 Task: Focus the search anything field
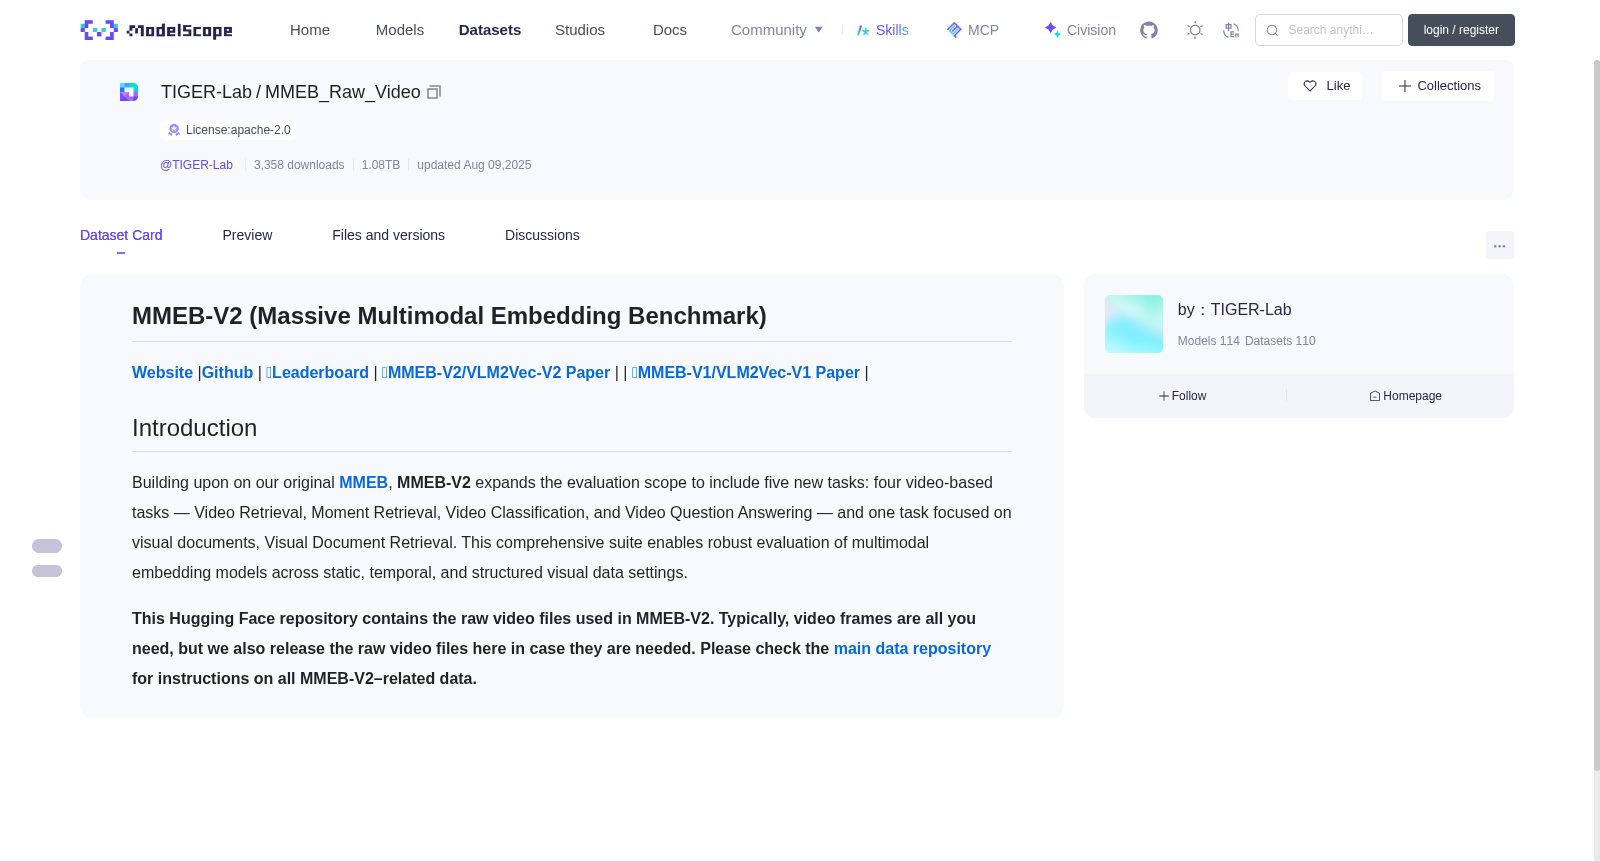(1329, 30)
